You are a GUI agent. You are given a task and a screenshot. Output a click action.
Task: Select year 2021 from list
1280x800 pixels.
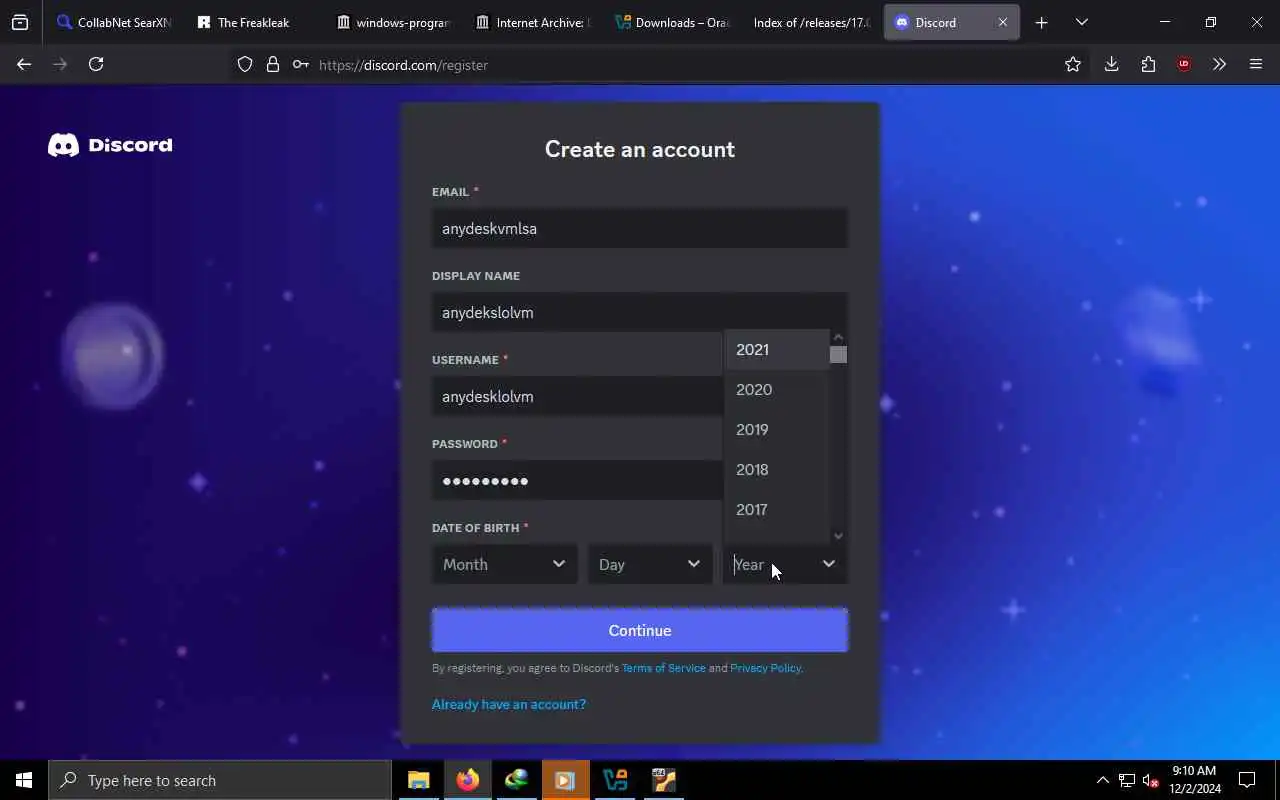777,349
